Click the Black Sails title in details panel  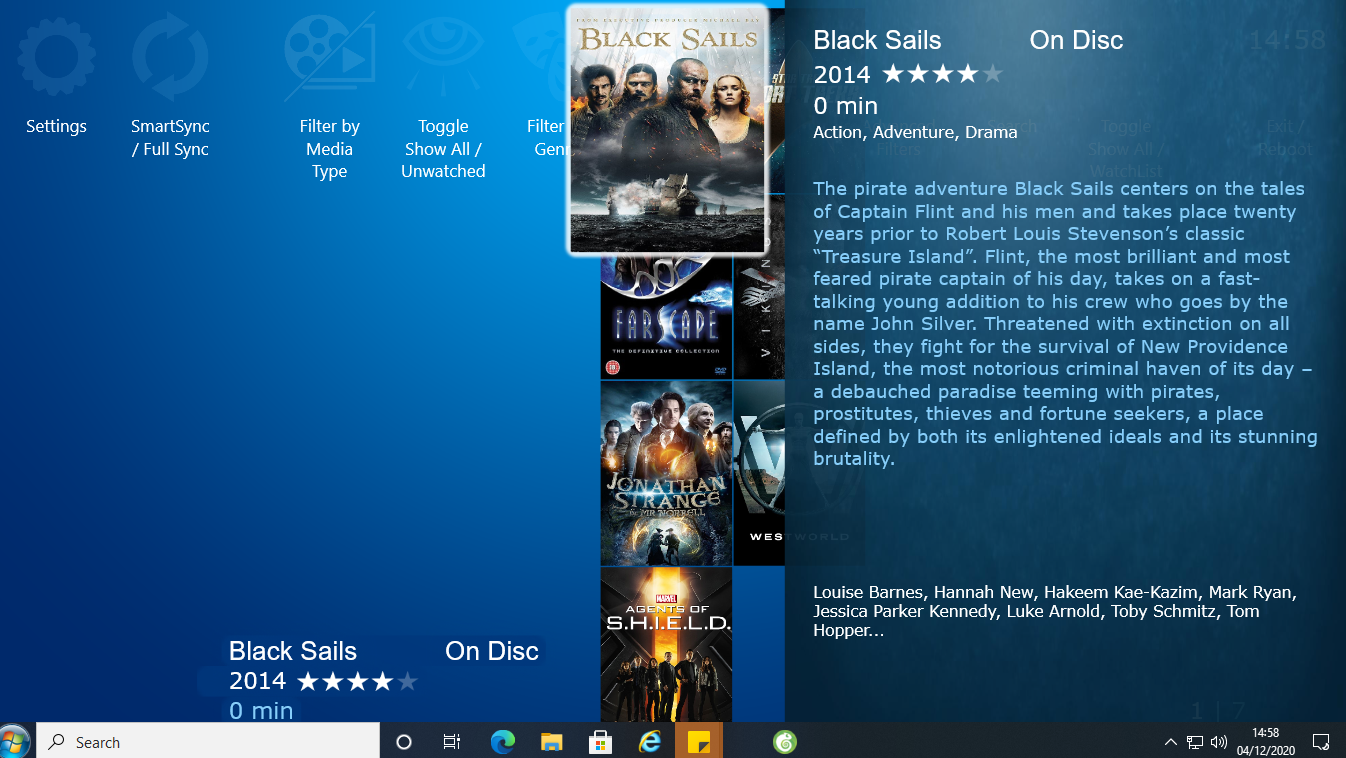coord(877,40)
